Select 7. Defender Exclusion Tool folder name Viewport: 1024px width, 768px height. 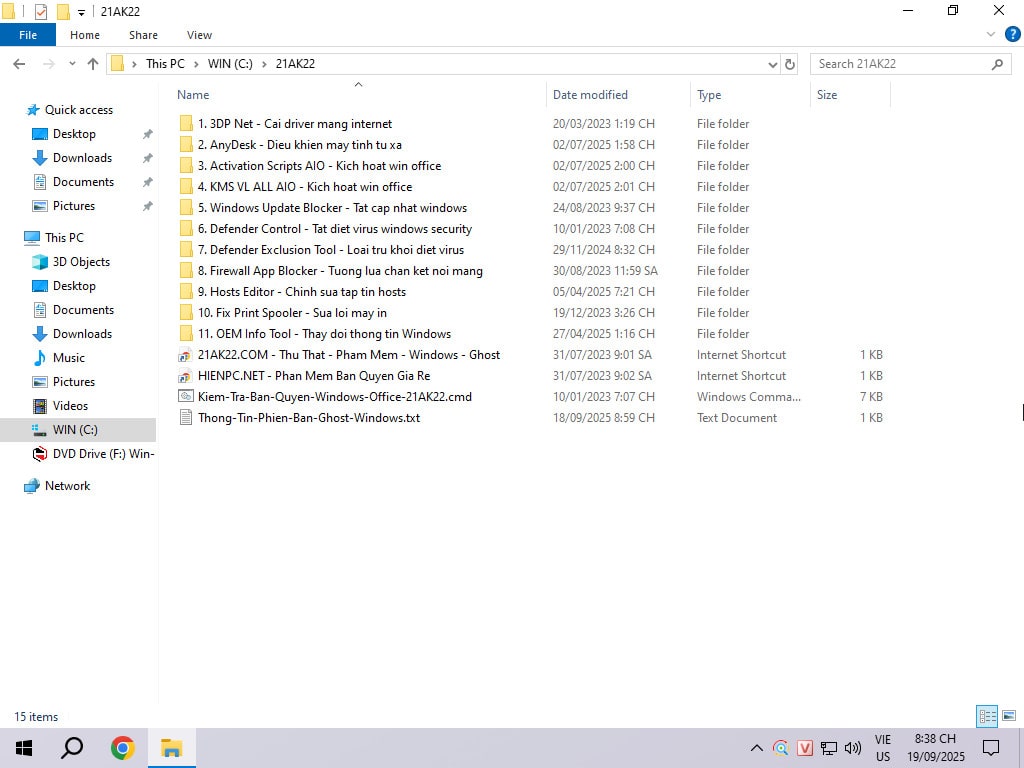point(331,249)
